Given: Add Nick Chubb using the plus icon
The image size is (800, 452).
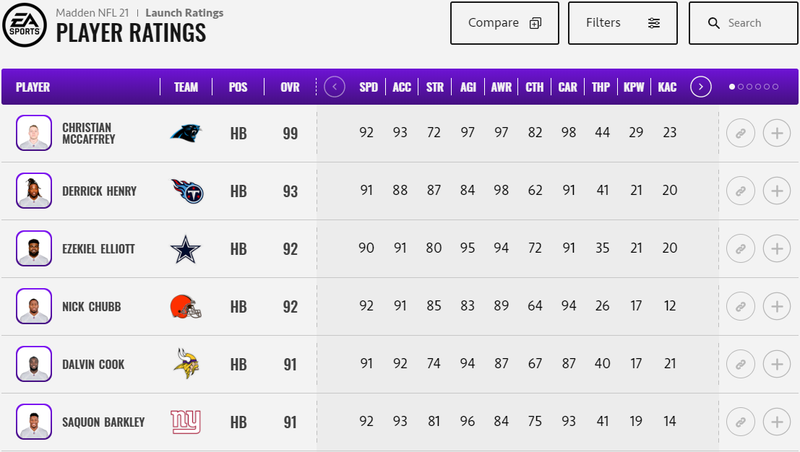Looking at the screenshot, I should (x=777, y=306).
